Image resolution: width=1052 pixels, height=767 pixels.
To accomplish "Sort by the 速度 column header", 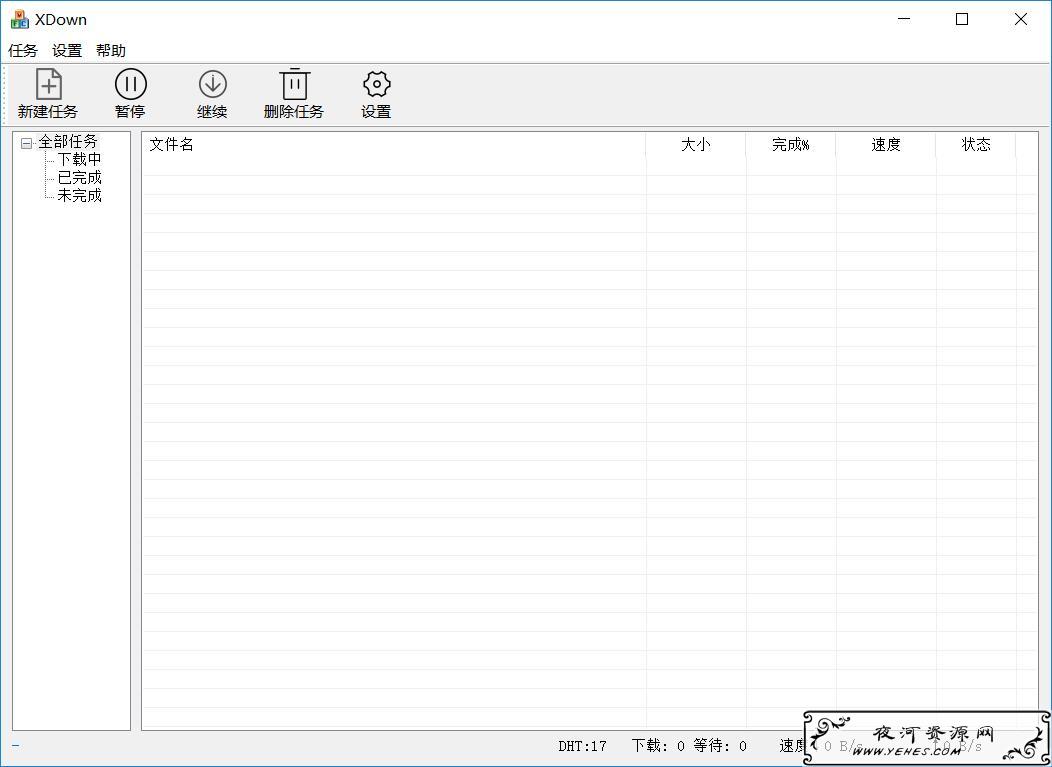I will [886, 144].
